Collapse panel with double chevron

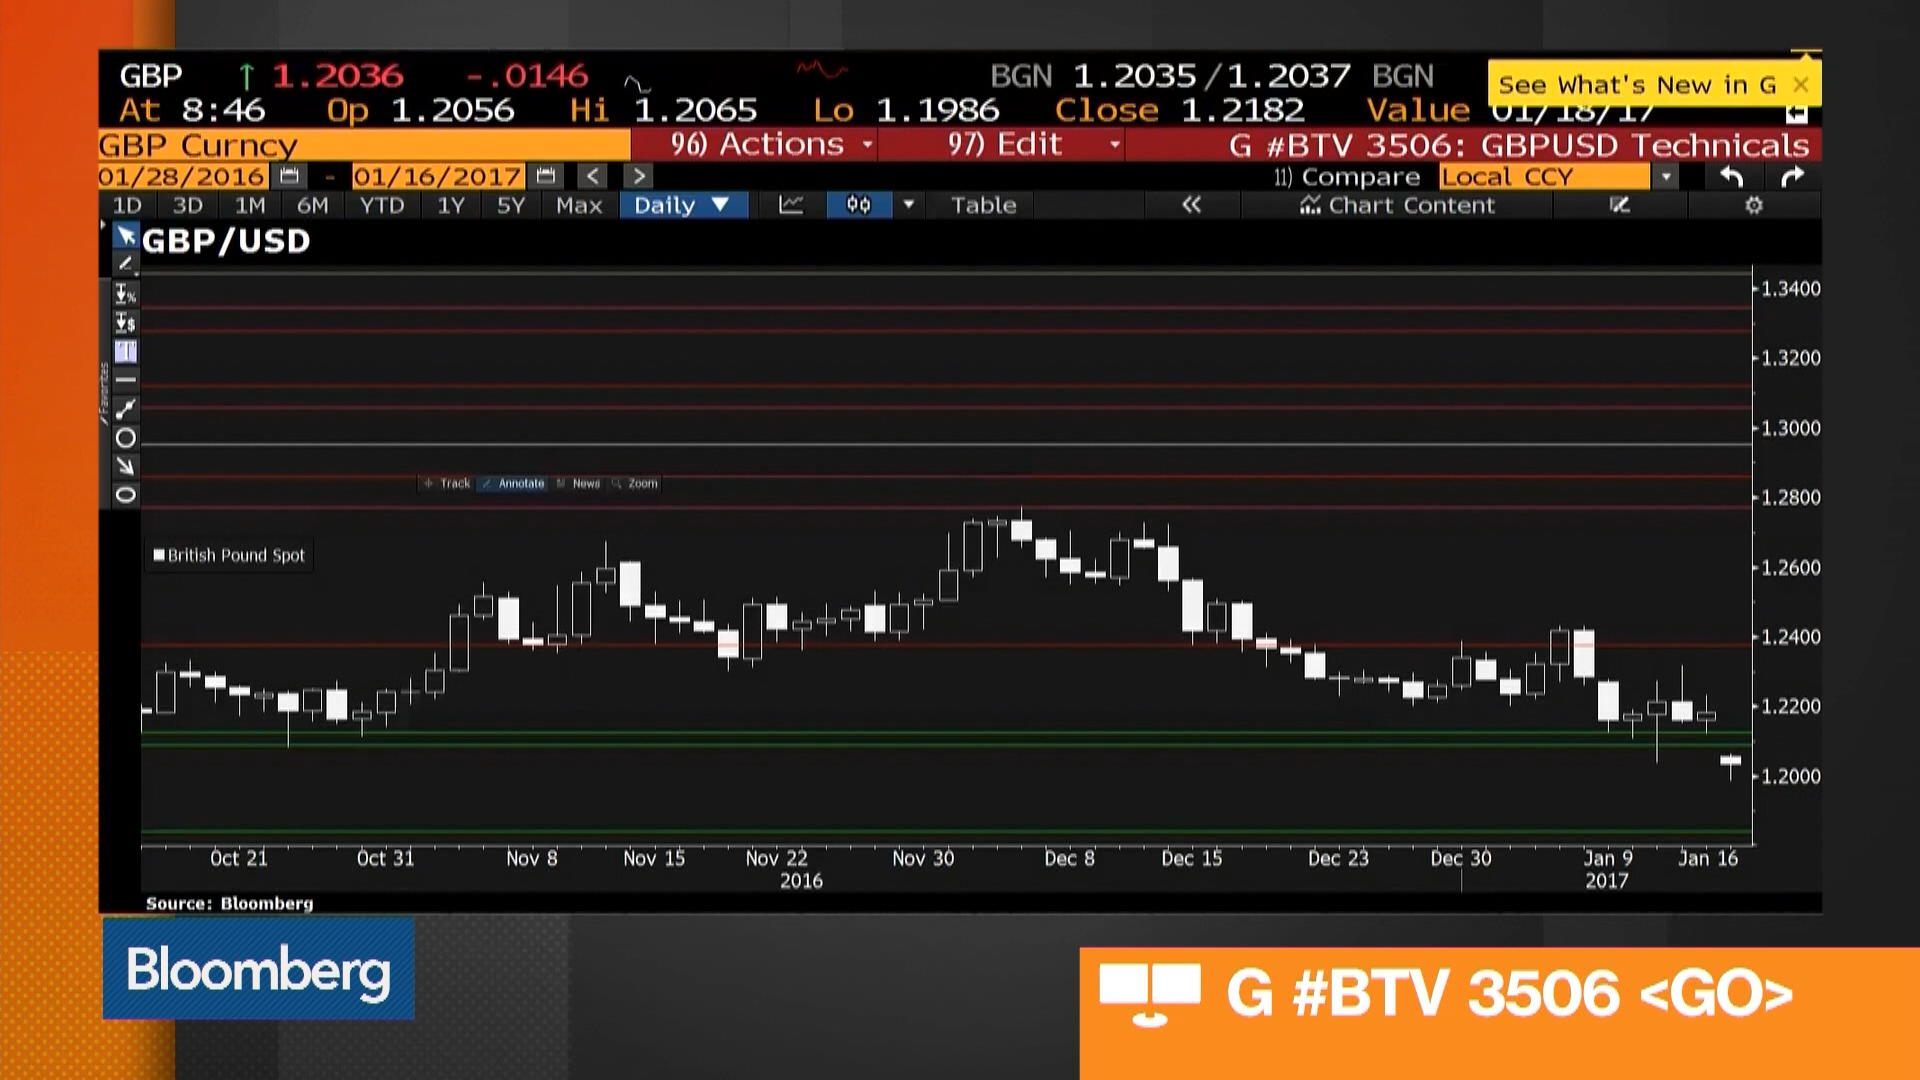point(1191,205)
